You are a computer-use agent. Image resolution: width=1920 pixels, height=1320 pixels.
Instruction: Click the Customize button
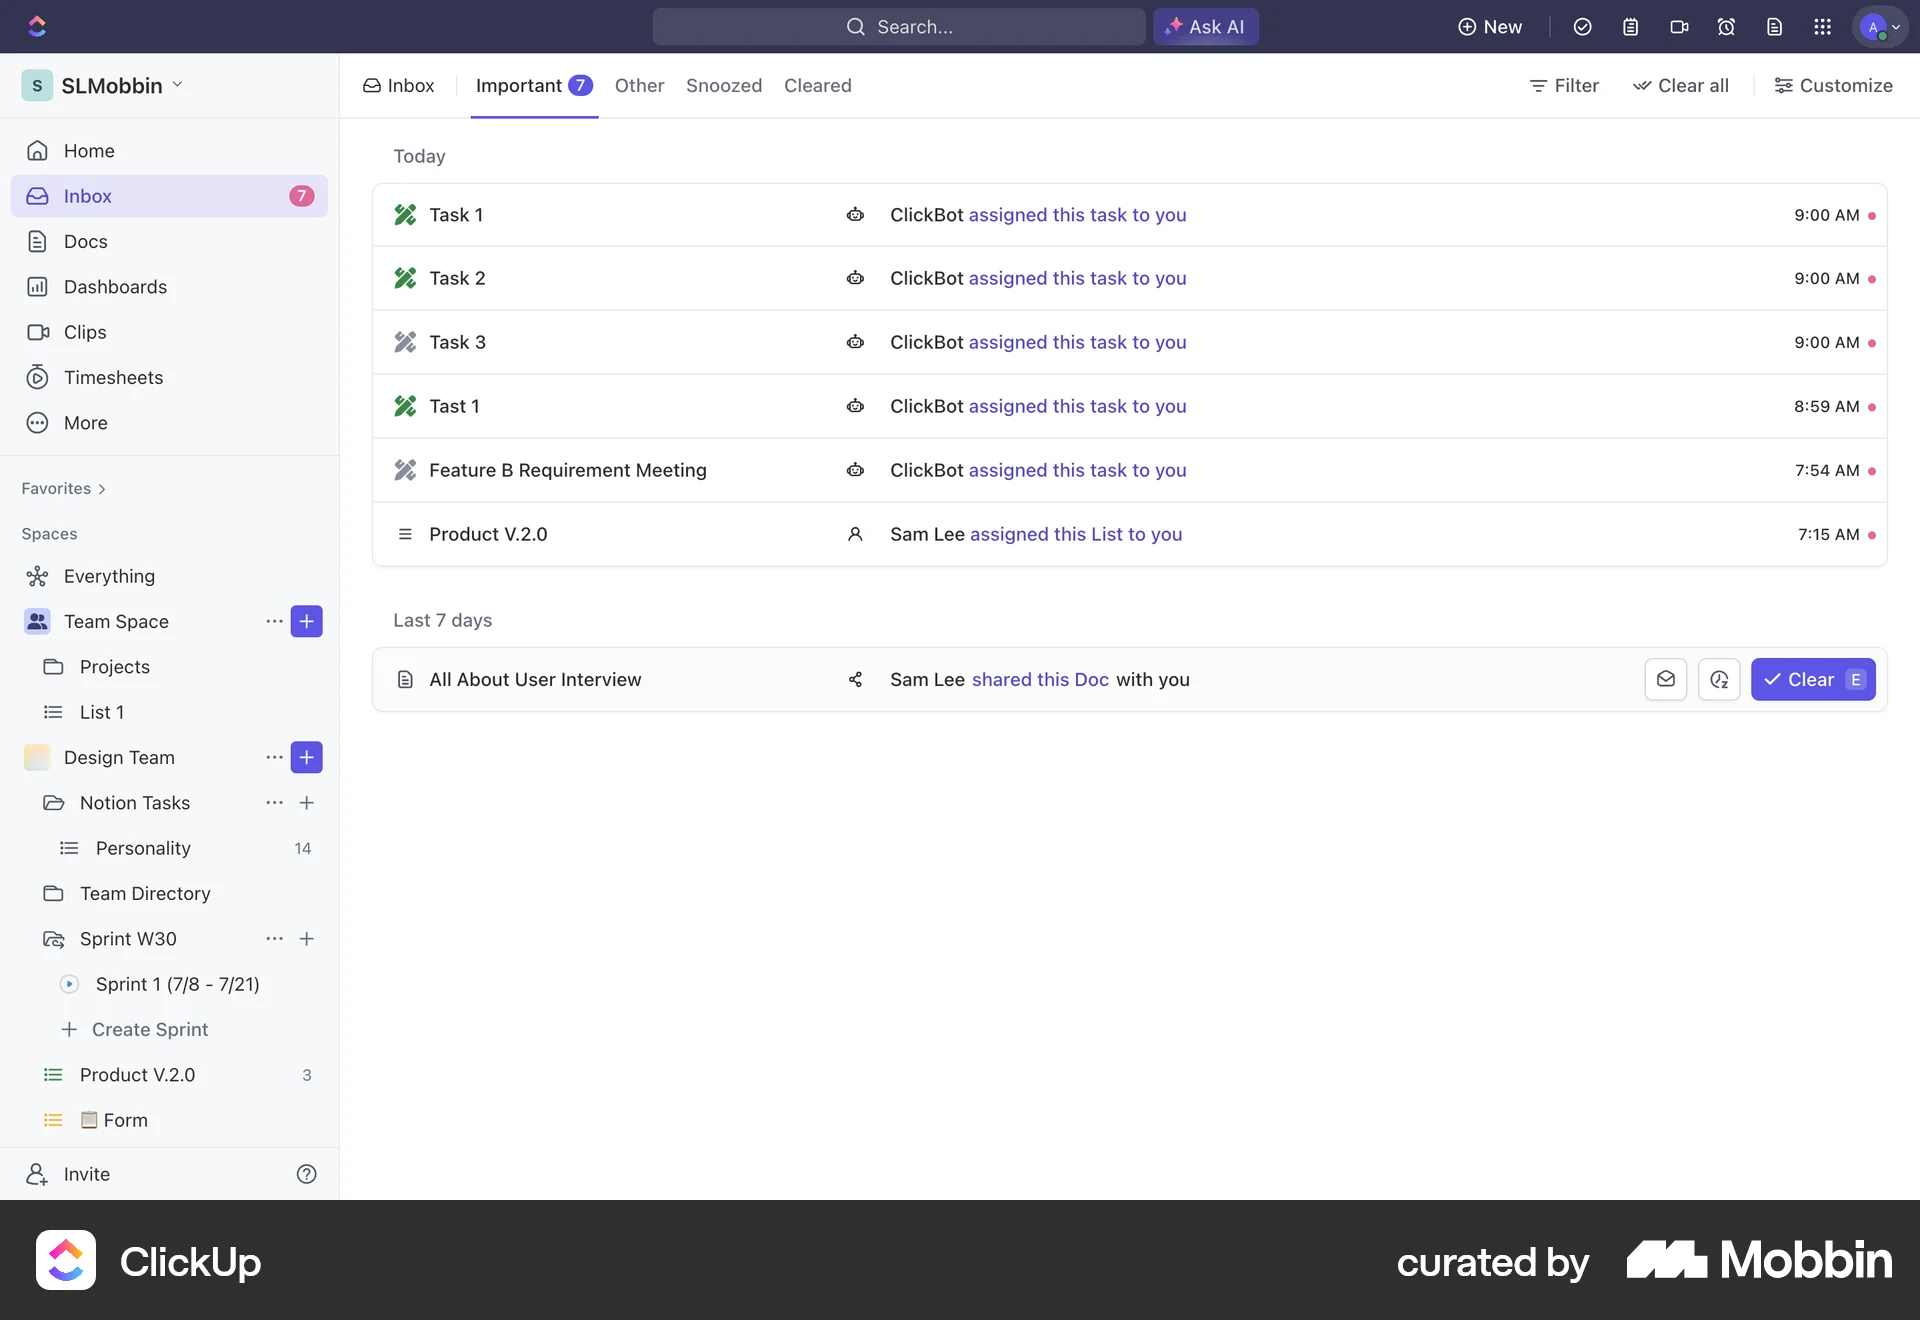click(1833, 85)
